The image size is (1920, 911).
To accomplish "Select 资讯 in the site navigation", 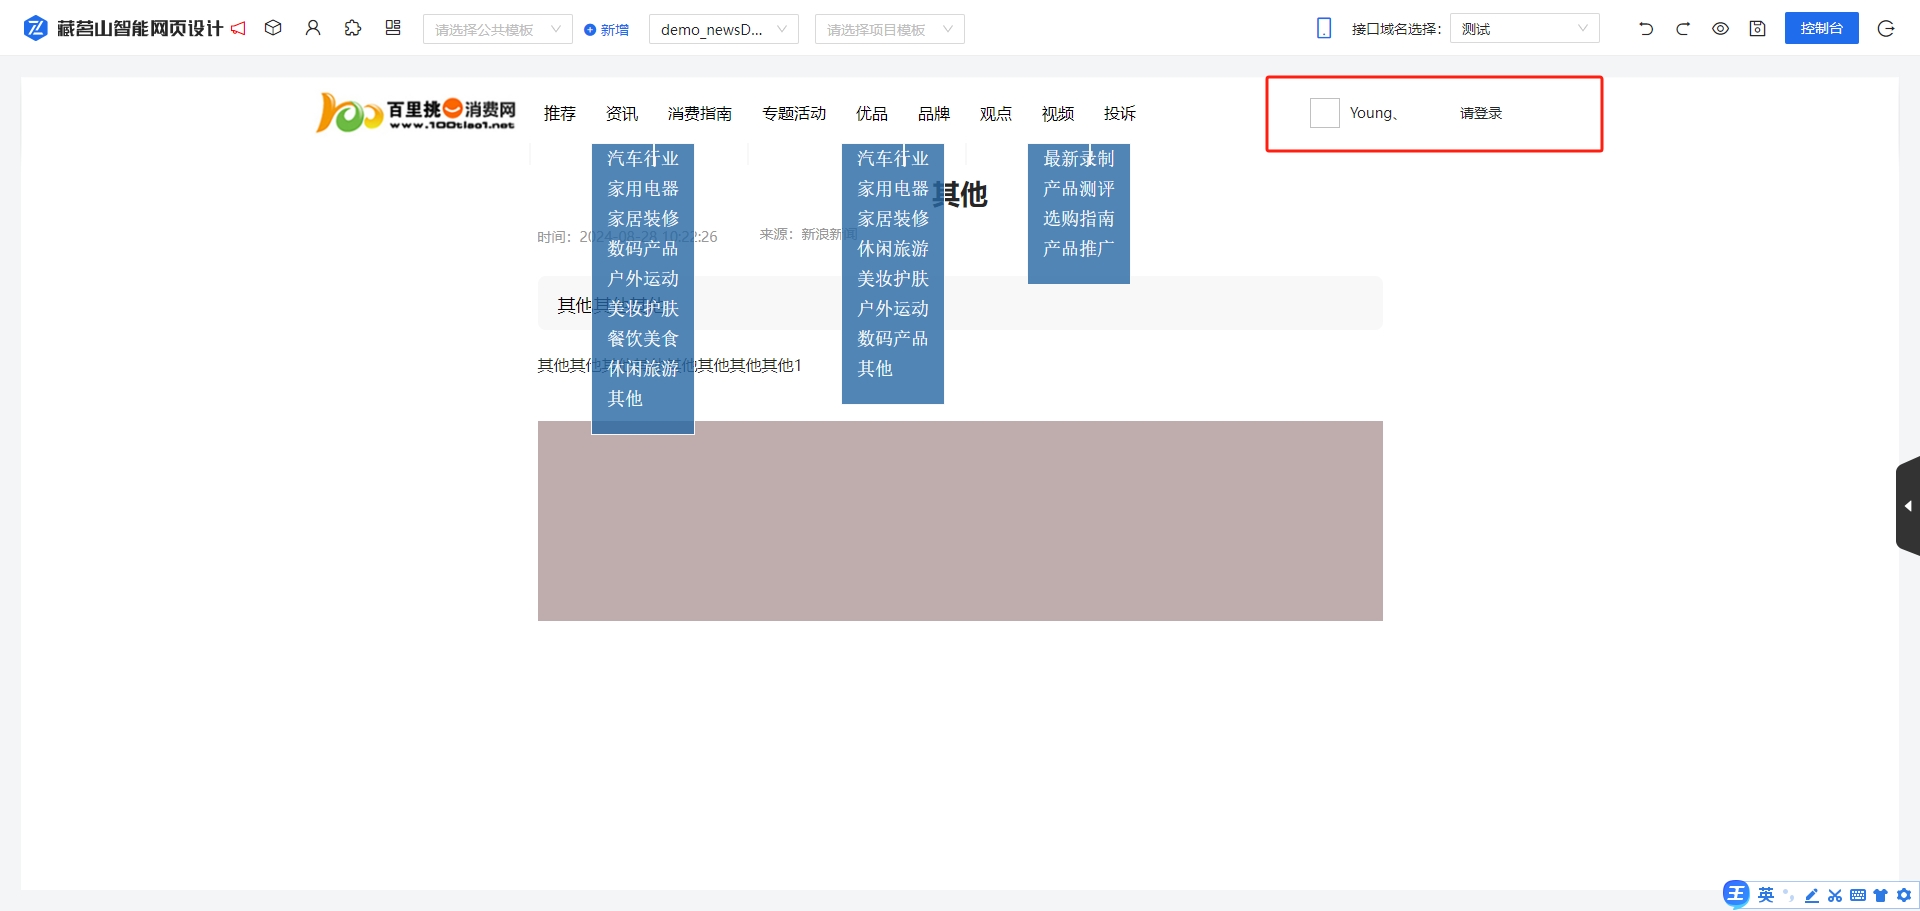I will click(x=622, y=113).
